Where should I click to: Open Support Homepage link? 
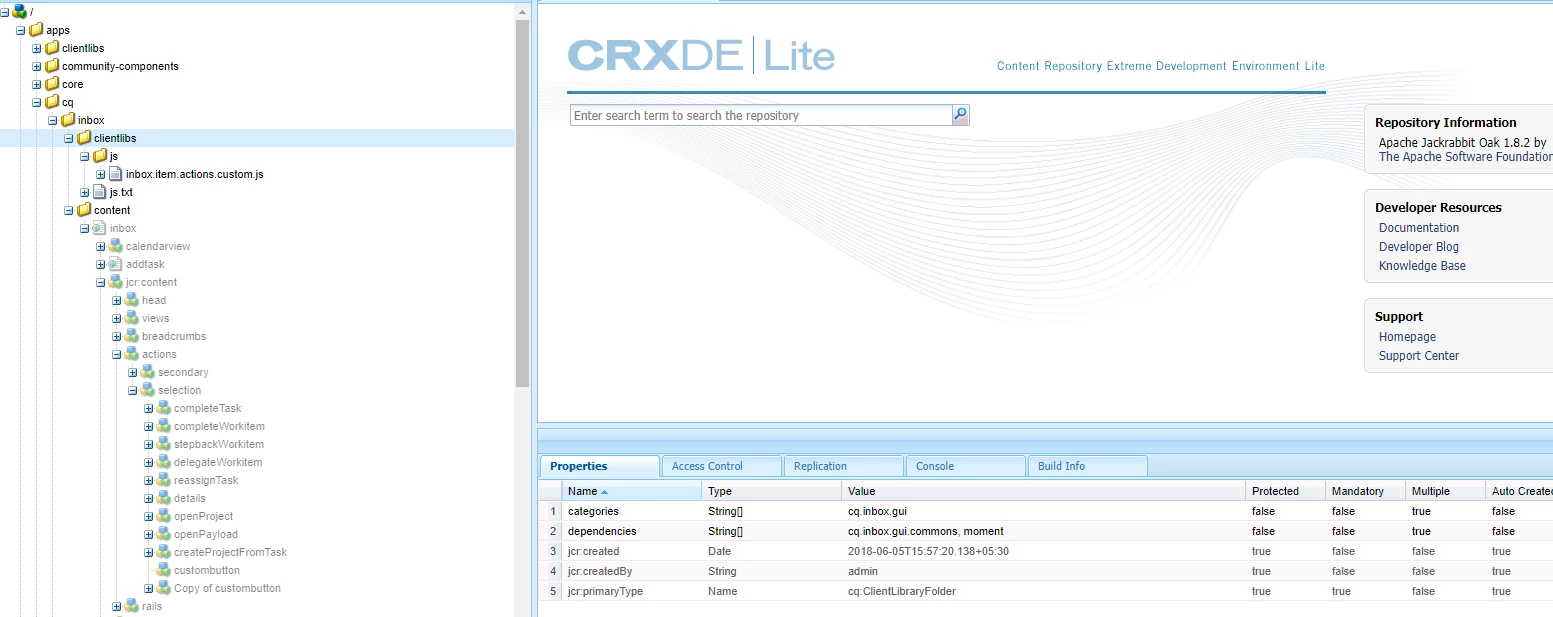pos(1407,337)
